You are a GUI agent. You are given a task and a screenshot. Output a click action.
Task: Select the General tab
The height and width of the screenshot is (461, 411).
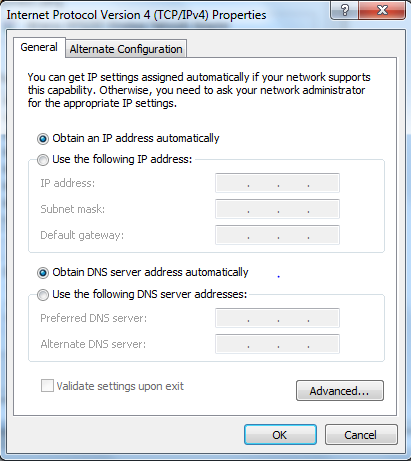39,47
